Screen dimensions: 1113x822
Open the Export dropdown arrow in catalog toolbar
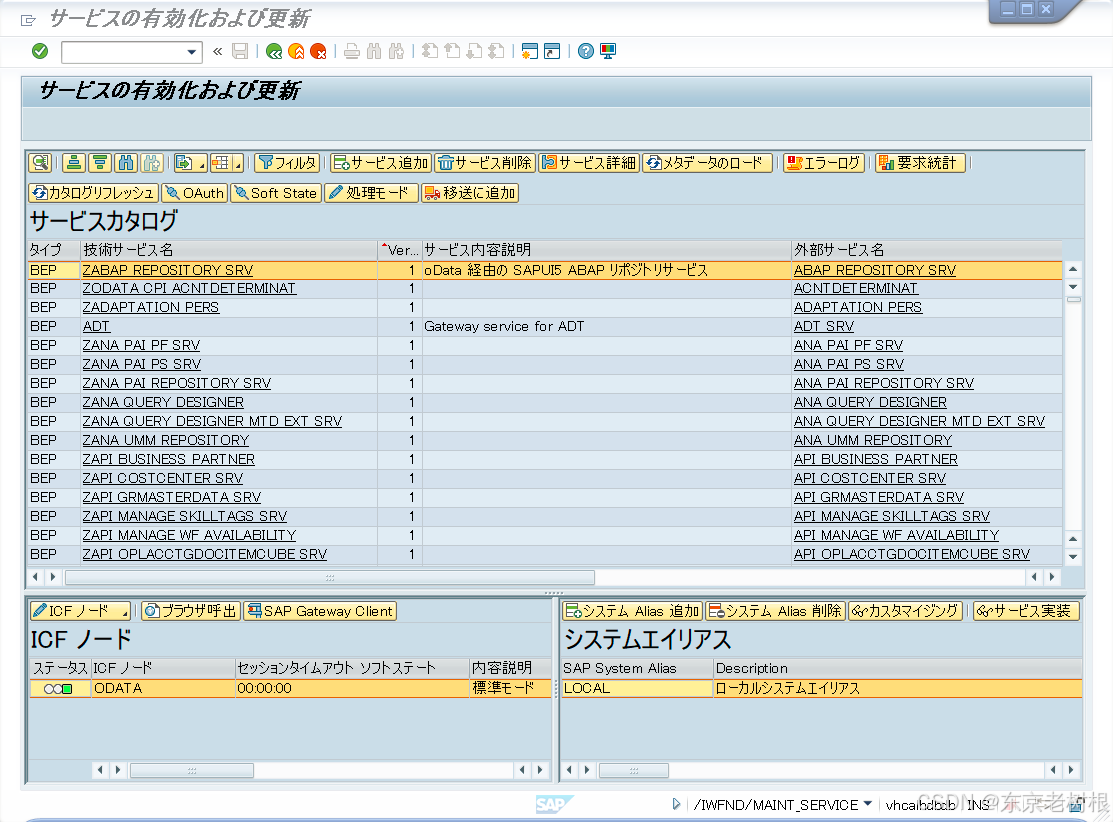[202, 165]
